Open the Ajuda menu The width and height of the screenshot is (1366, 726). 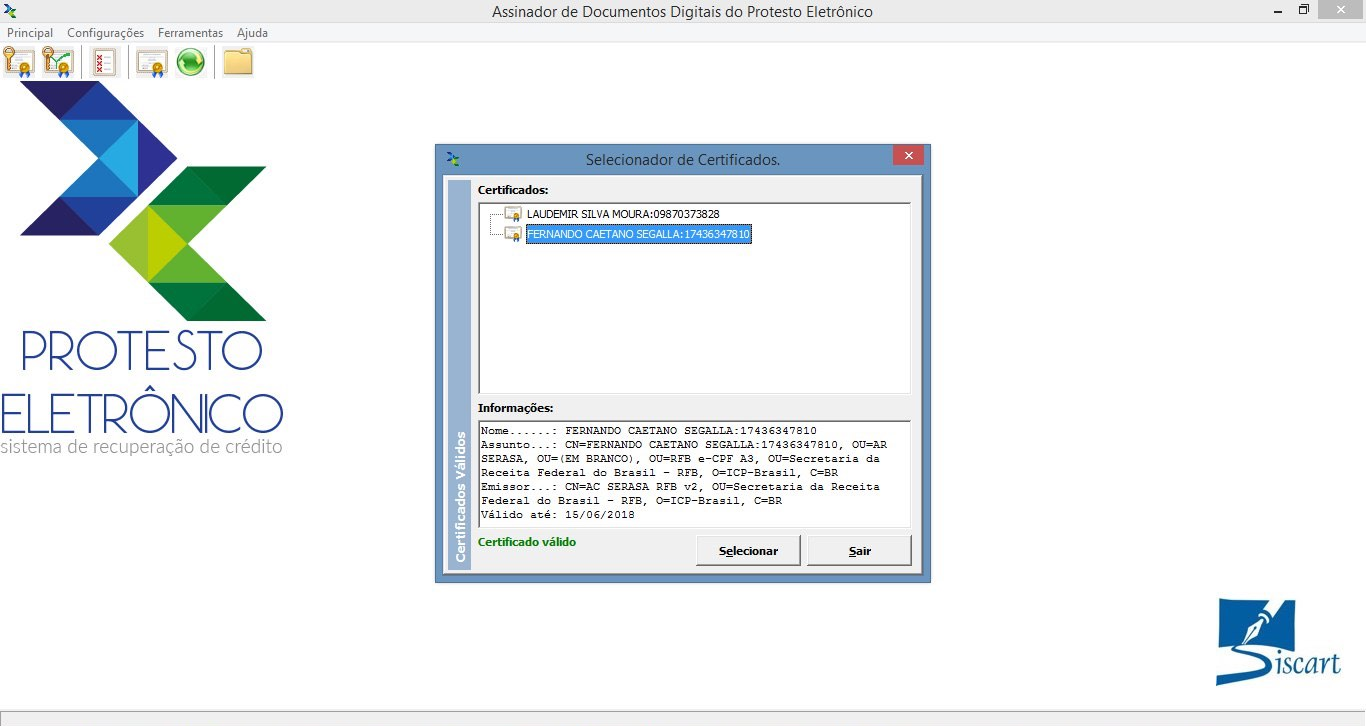pos(252,33)
